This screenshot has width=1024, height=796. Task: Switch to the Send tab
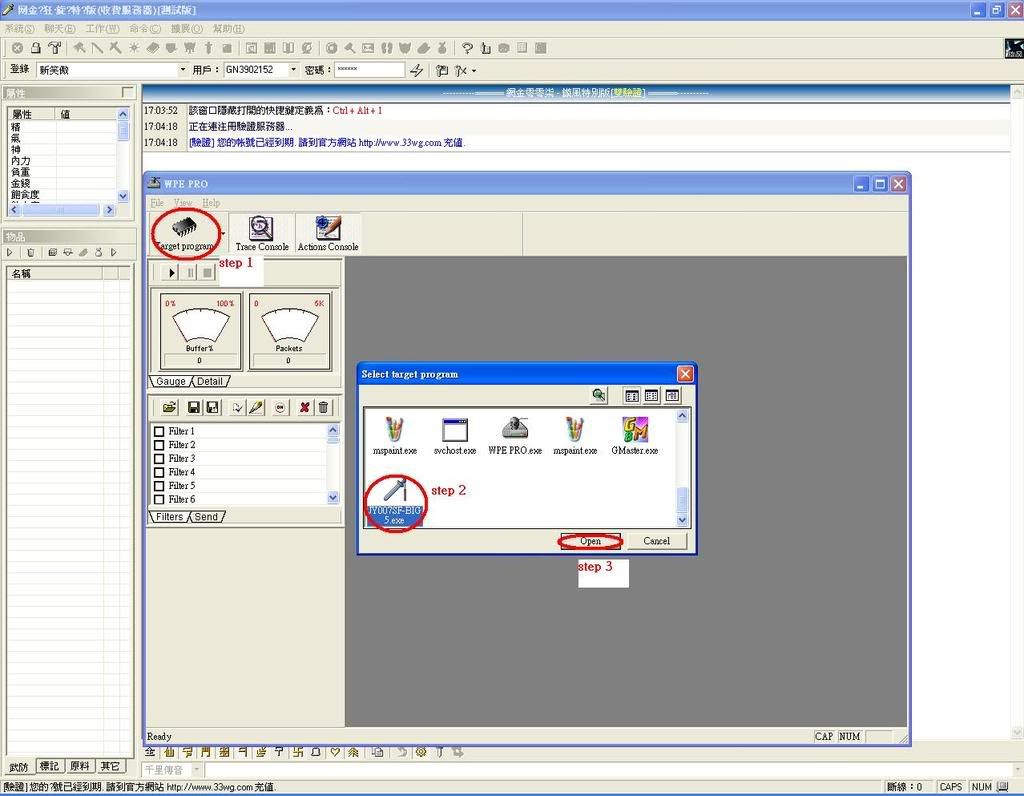(x=206, y=517)
